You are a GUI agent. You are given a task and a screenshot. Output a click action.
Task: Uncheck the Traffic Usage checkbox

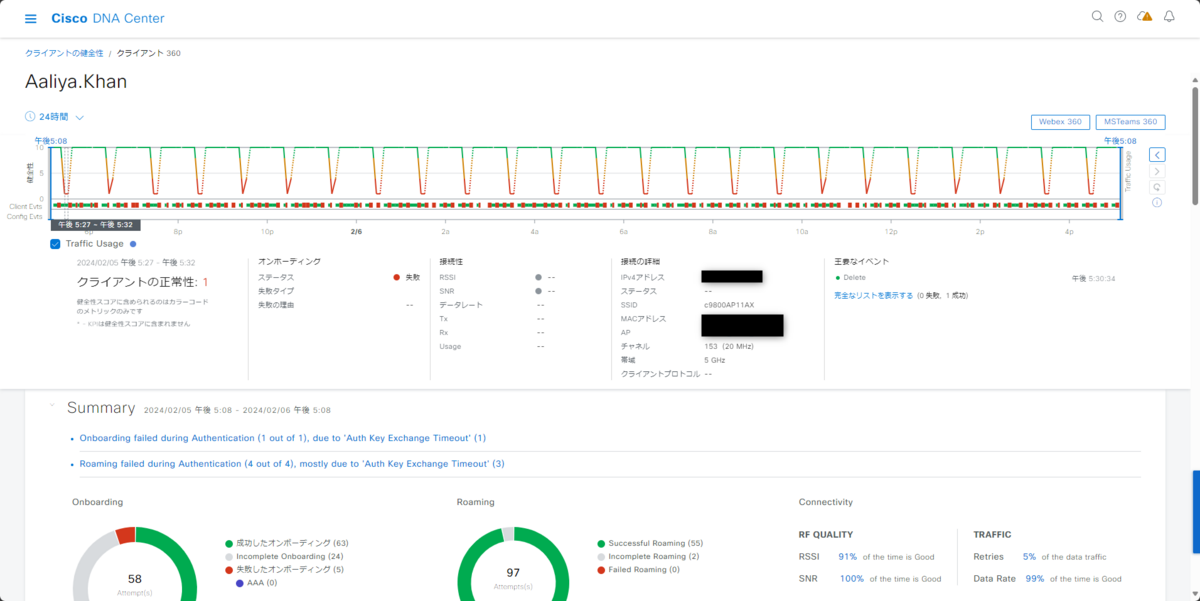56,244
